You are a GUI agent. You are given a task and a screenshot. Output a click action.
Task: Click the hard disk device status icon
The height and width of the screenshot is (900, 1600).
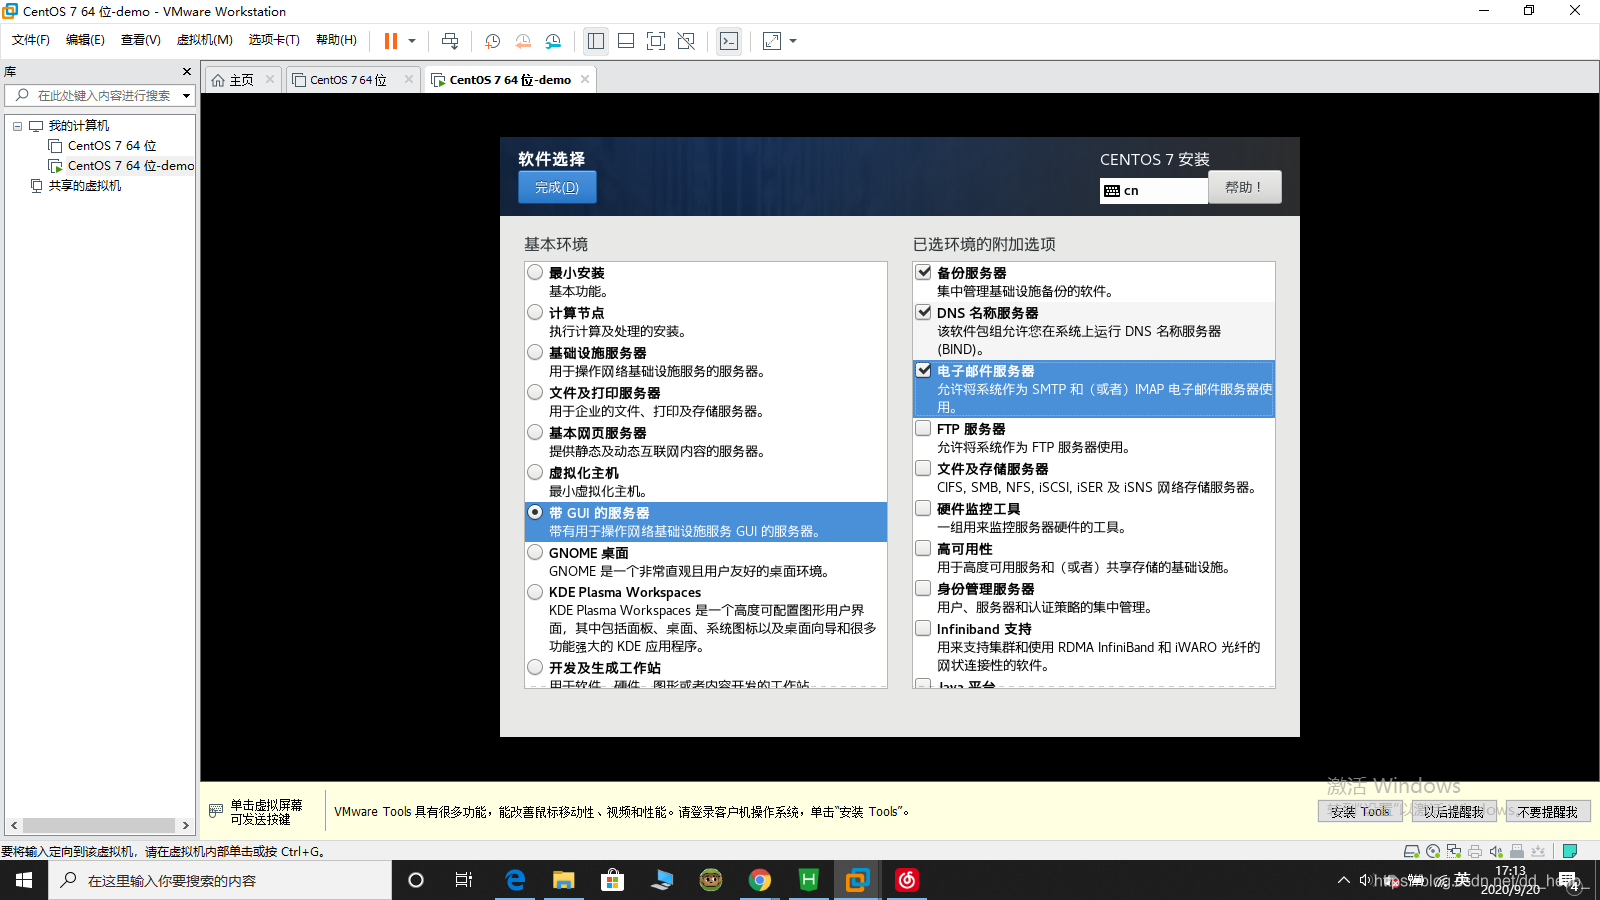click(1412, 851)
